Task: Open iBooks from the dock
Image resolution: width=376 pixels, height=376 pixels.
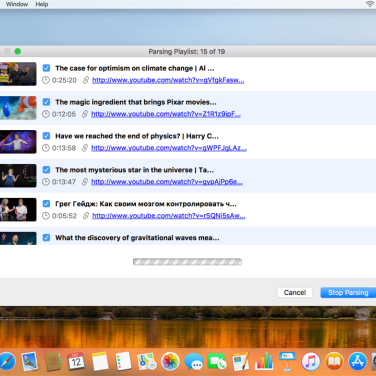Action: [x=334, y=362]
